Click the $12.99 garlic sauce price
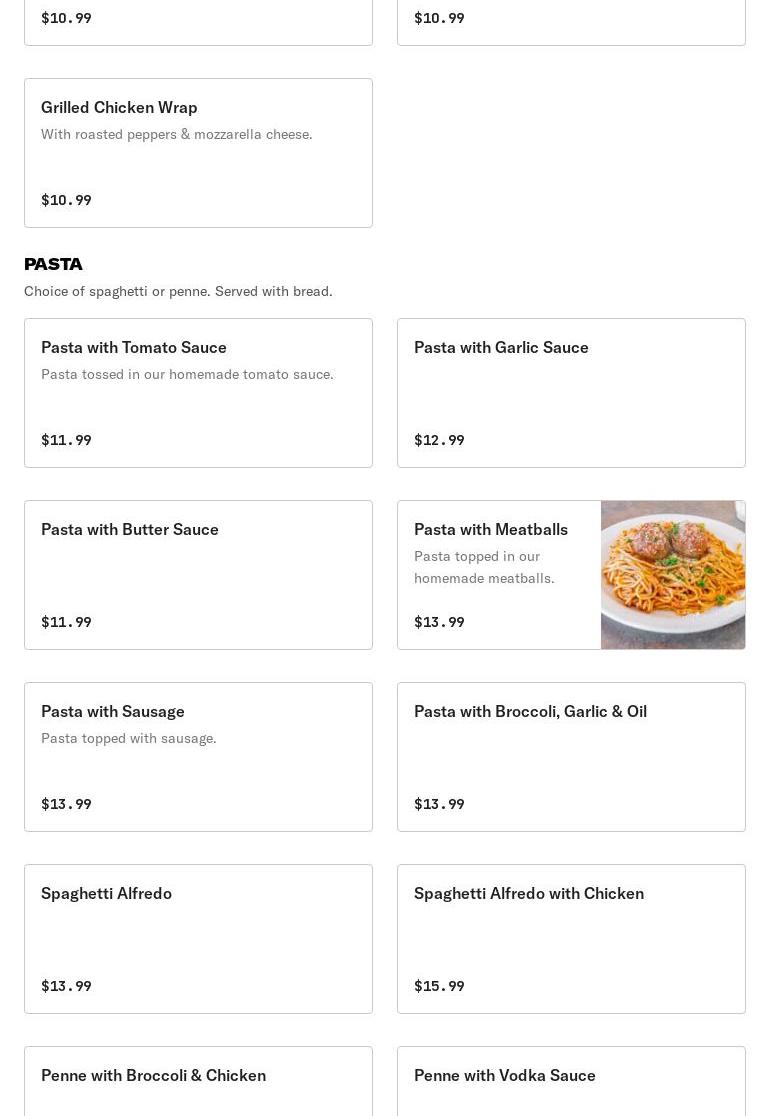Image resolution: width=770 pixels, height=1116 pixels. pos(439,440)
